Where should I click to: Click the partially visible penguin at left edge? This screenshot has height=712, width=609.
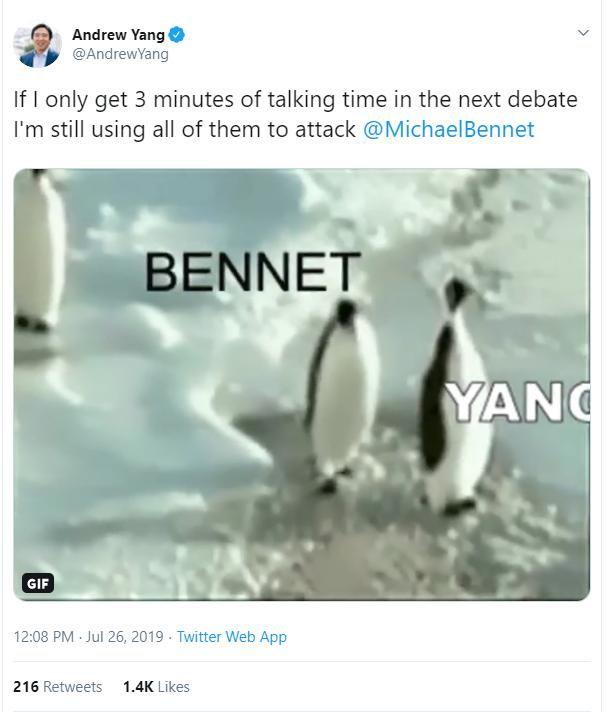[39, 250]
